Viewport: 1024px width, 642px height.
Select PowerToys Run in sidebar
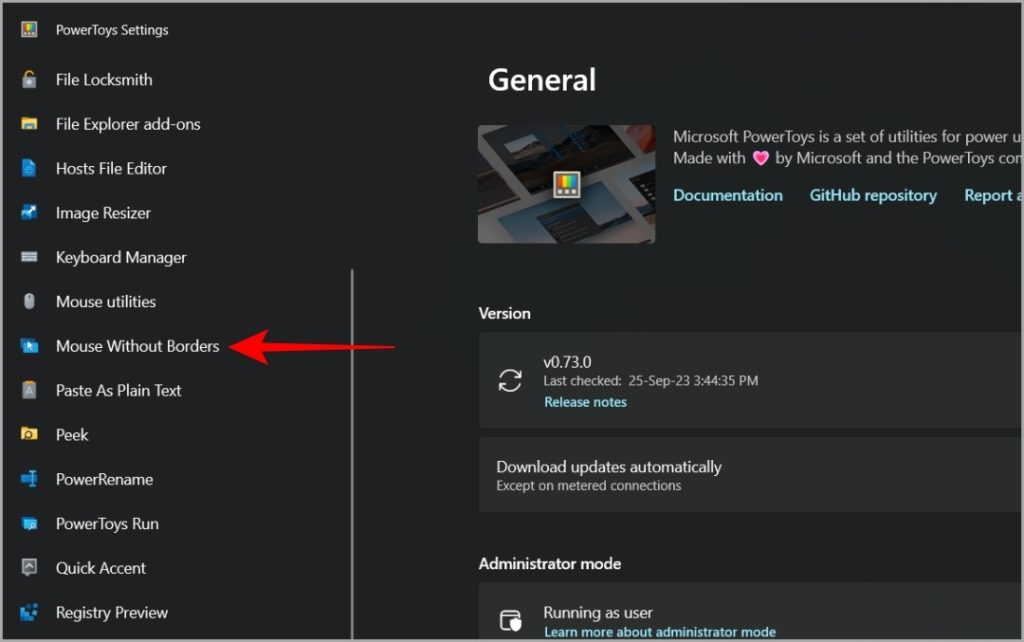[x=107, y=524]
